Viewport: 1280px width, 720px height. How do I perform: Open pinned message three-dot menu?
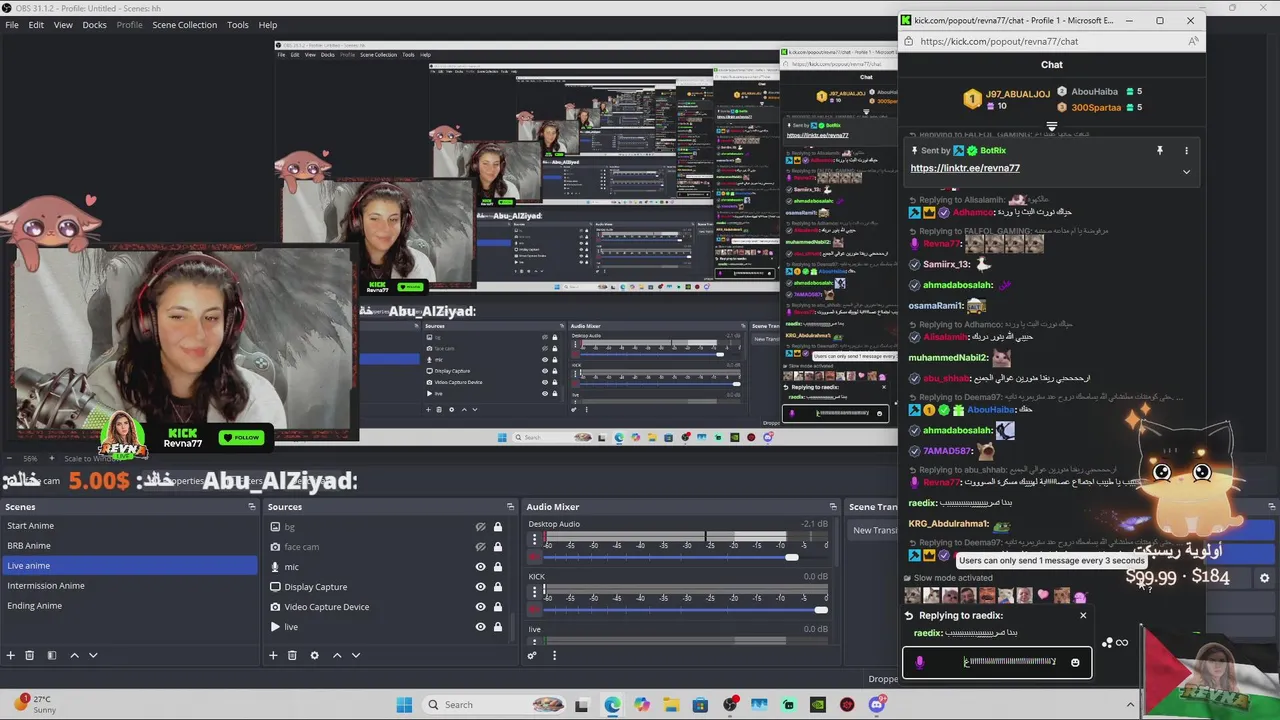point(1187,150)
